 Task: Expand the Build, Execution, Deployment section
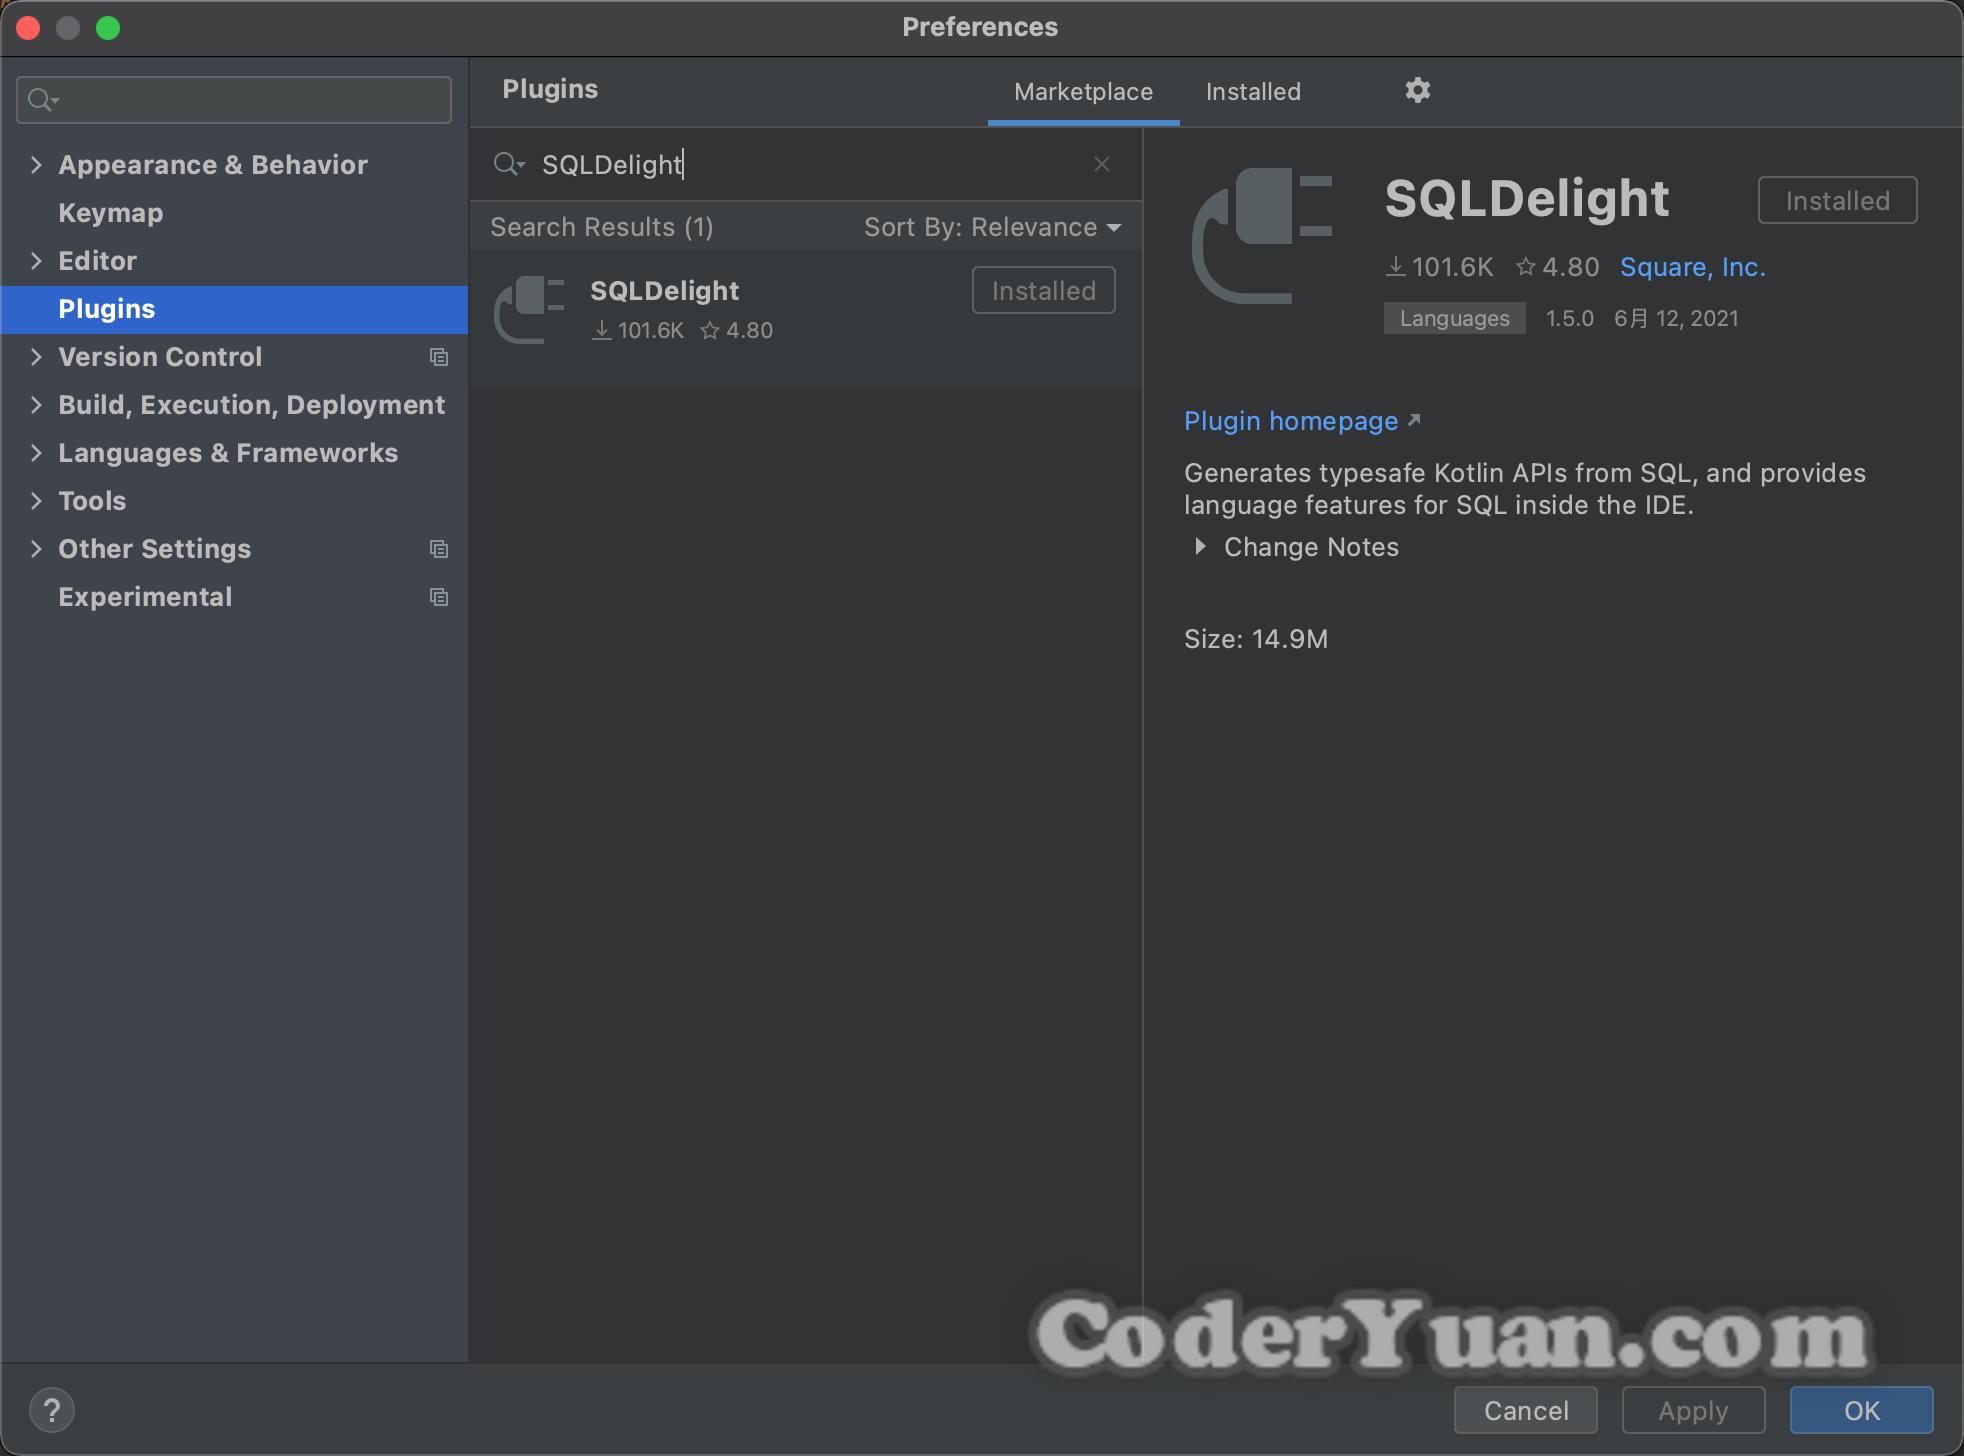pos(34,405)
